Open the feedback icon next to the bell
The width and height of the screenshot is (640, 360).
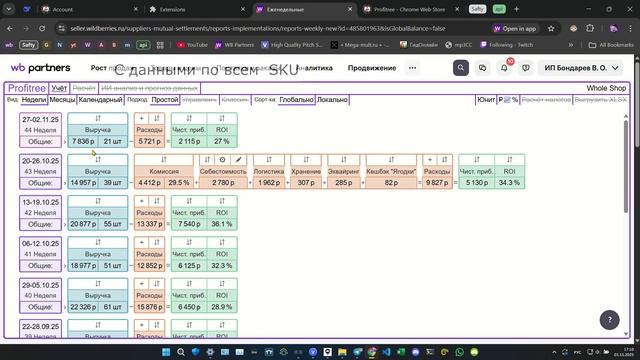click(526, 68)
